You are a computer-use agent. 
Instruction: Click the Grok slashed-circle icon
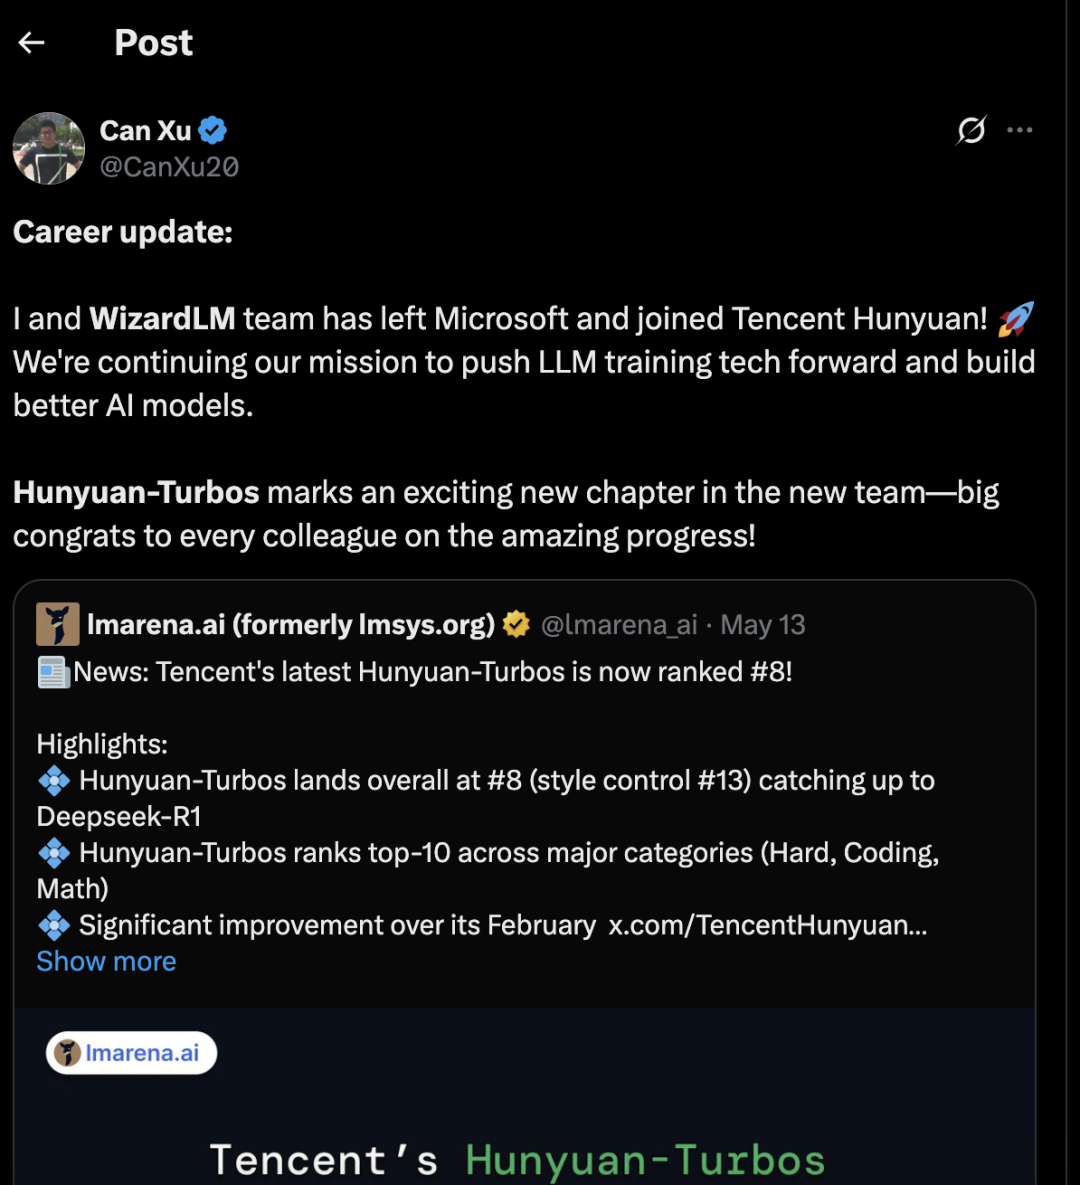click(971, 130)
